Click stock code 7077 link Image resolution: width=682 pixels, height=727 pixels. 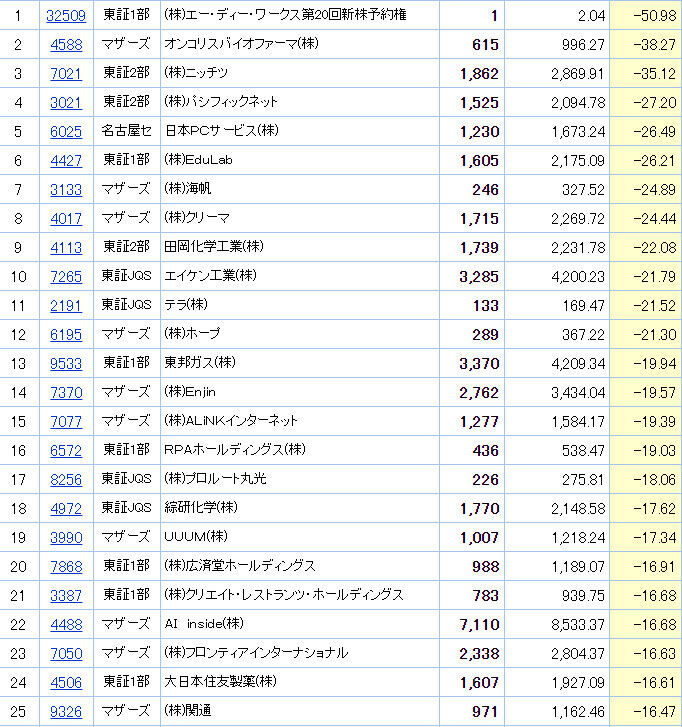[x=66, y=422]
